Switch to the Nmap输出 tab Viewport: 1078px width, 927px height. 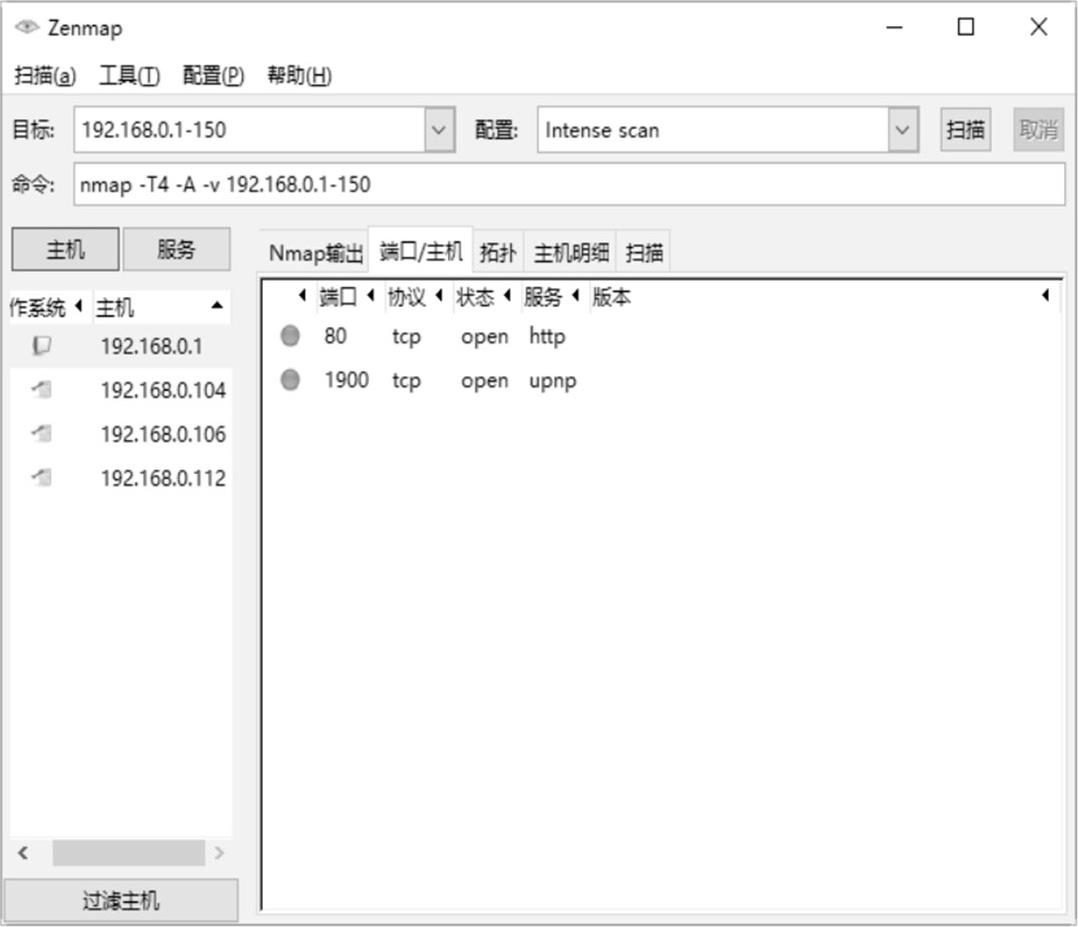[315, 253]
